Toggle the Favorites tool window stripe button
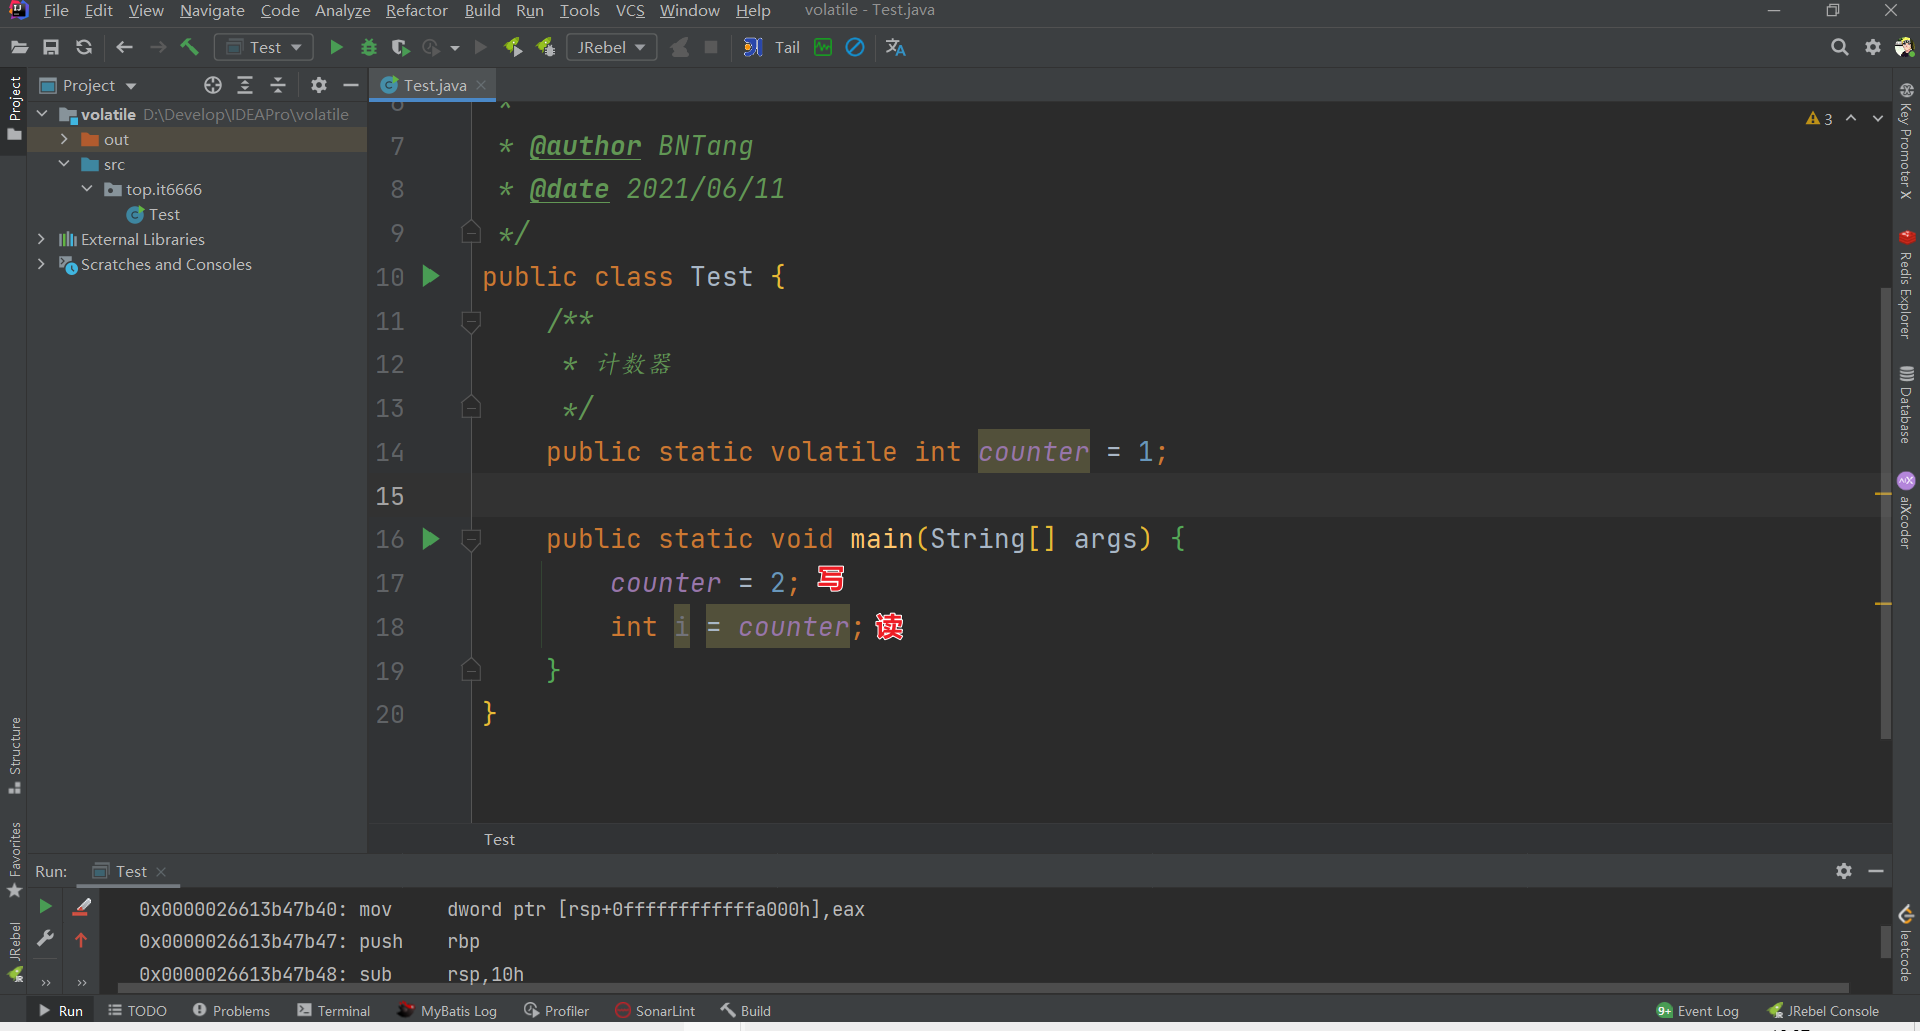1920x1031 pixels. [14, 859]
